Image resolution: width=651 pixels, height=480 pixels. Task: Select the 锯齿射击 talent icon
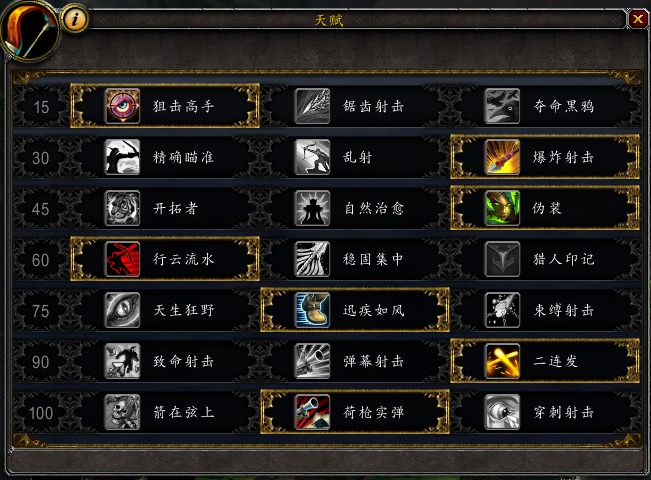pyautogui.click(x=312, y=106)
